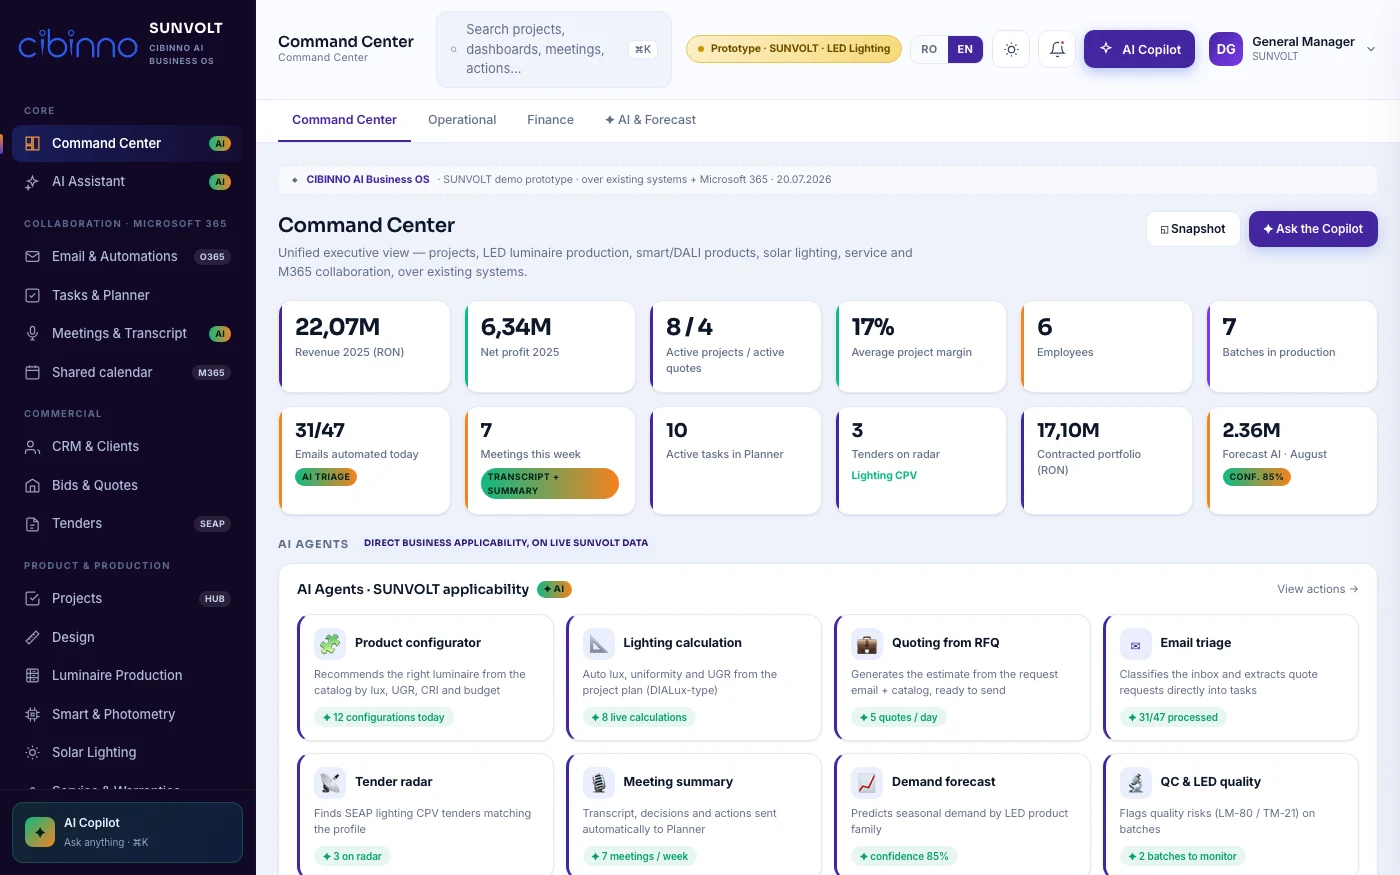1400x875 pixels.
Task: Click 5 quotes / day chip
Action: click(x=899, y=718)
